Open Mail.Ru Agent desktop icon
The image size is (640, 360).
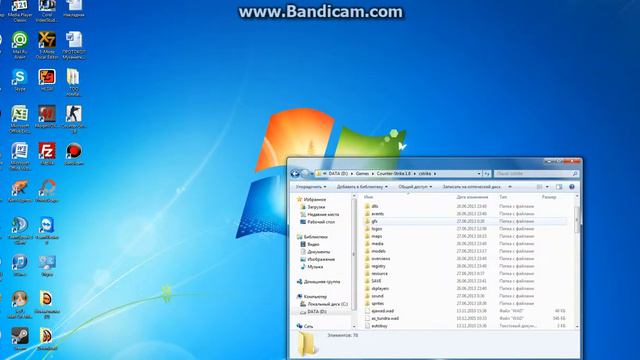(19, 45)
